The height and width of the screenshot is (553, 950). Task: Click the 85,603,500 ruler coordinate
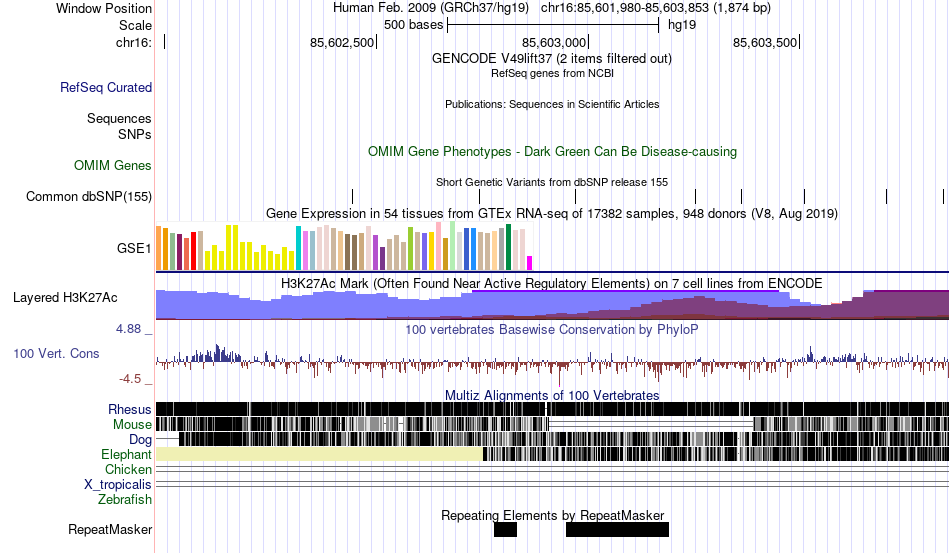pos(765,42)
